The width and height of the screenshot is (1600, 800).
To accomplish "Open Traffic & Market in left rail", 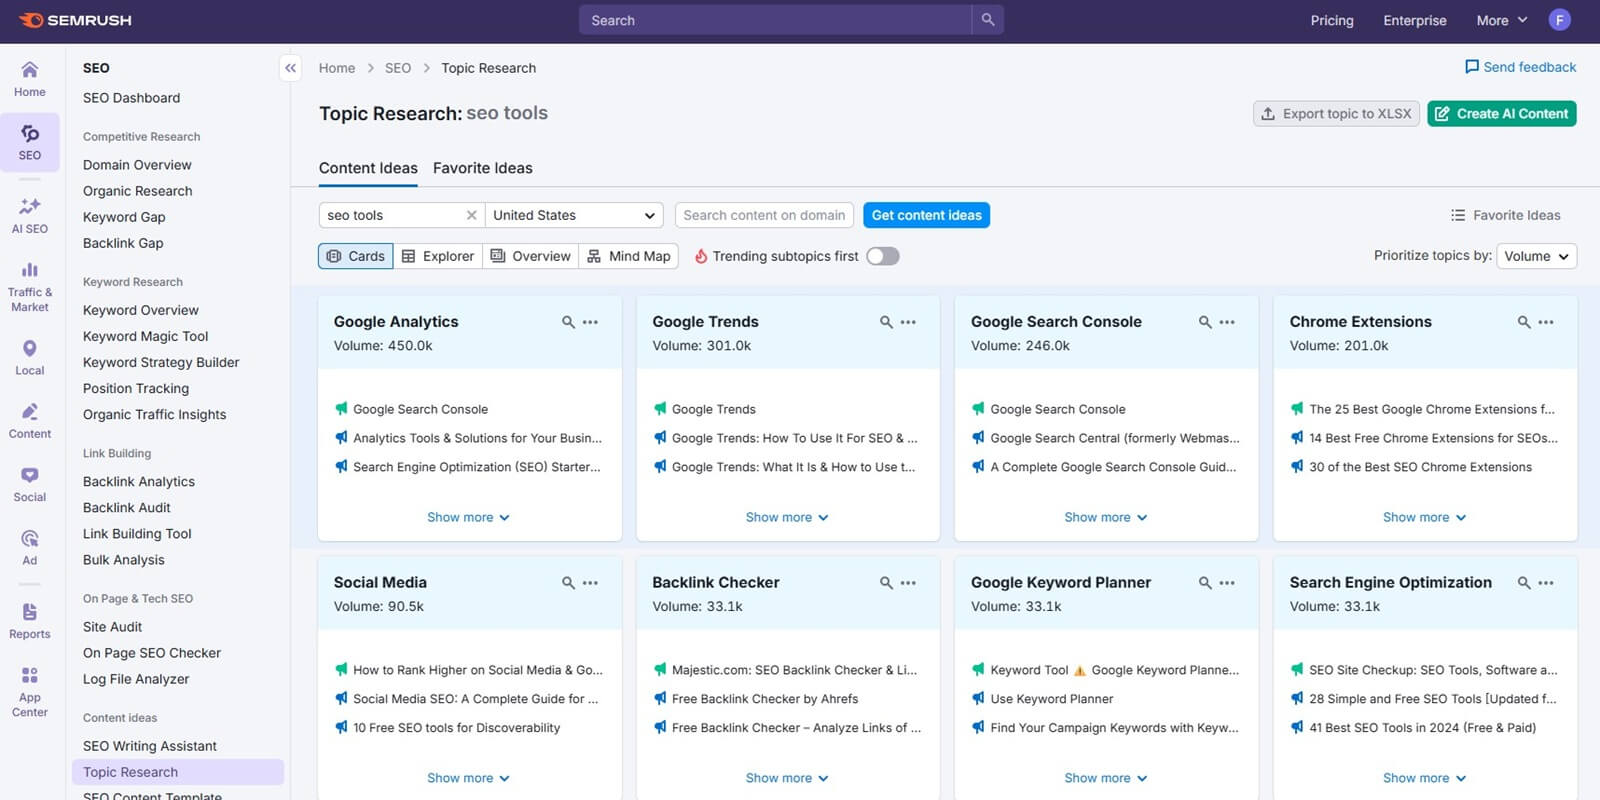I will (x=30, y=286).
